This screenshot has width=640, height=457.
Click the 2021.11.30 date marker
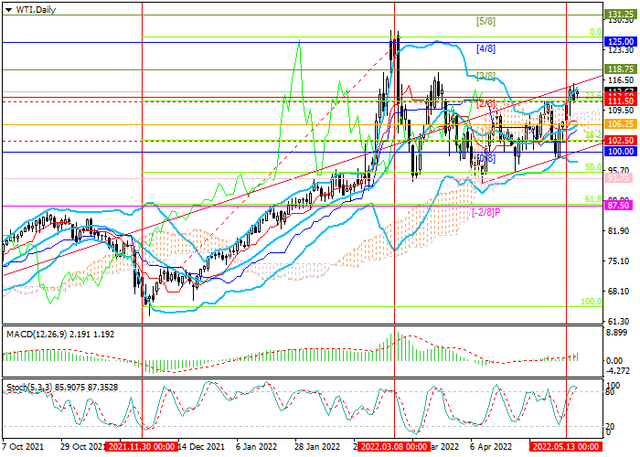pos(143,450)
